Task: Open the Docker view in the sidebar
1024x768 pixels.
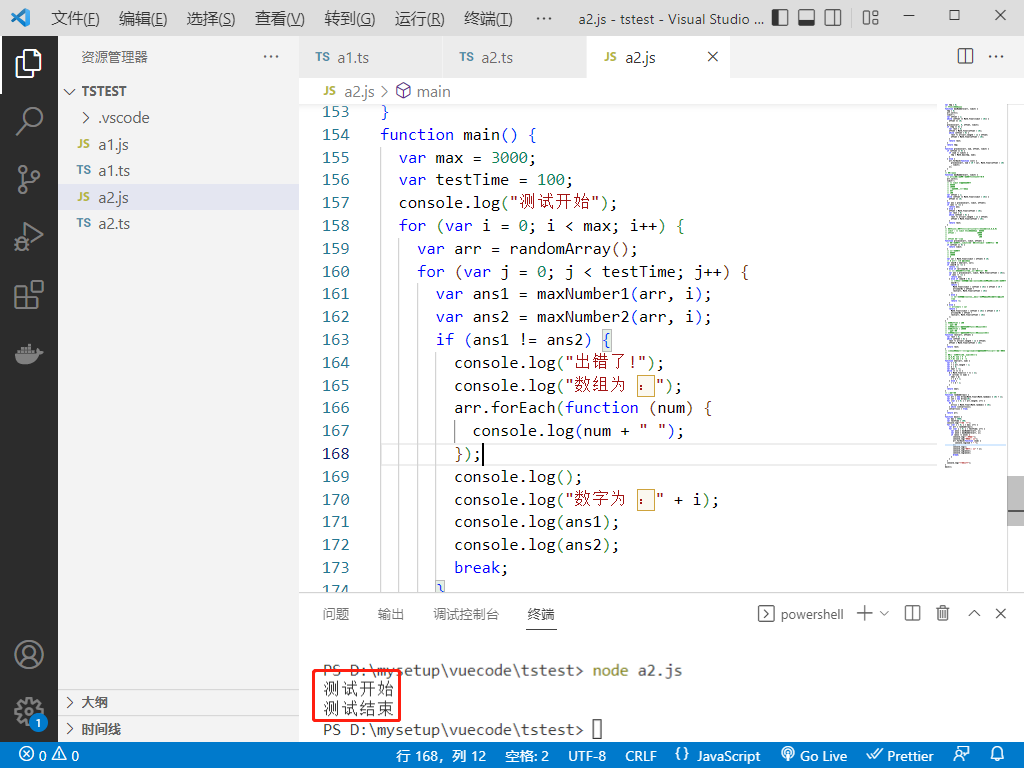Action: (29, 352)
